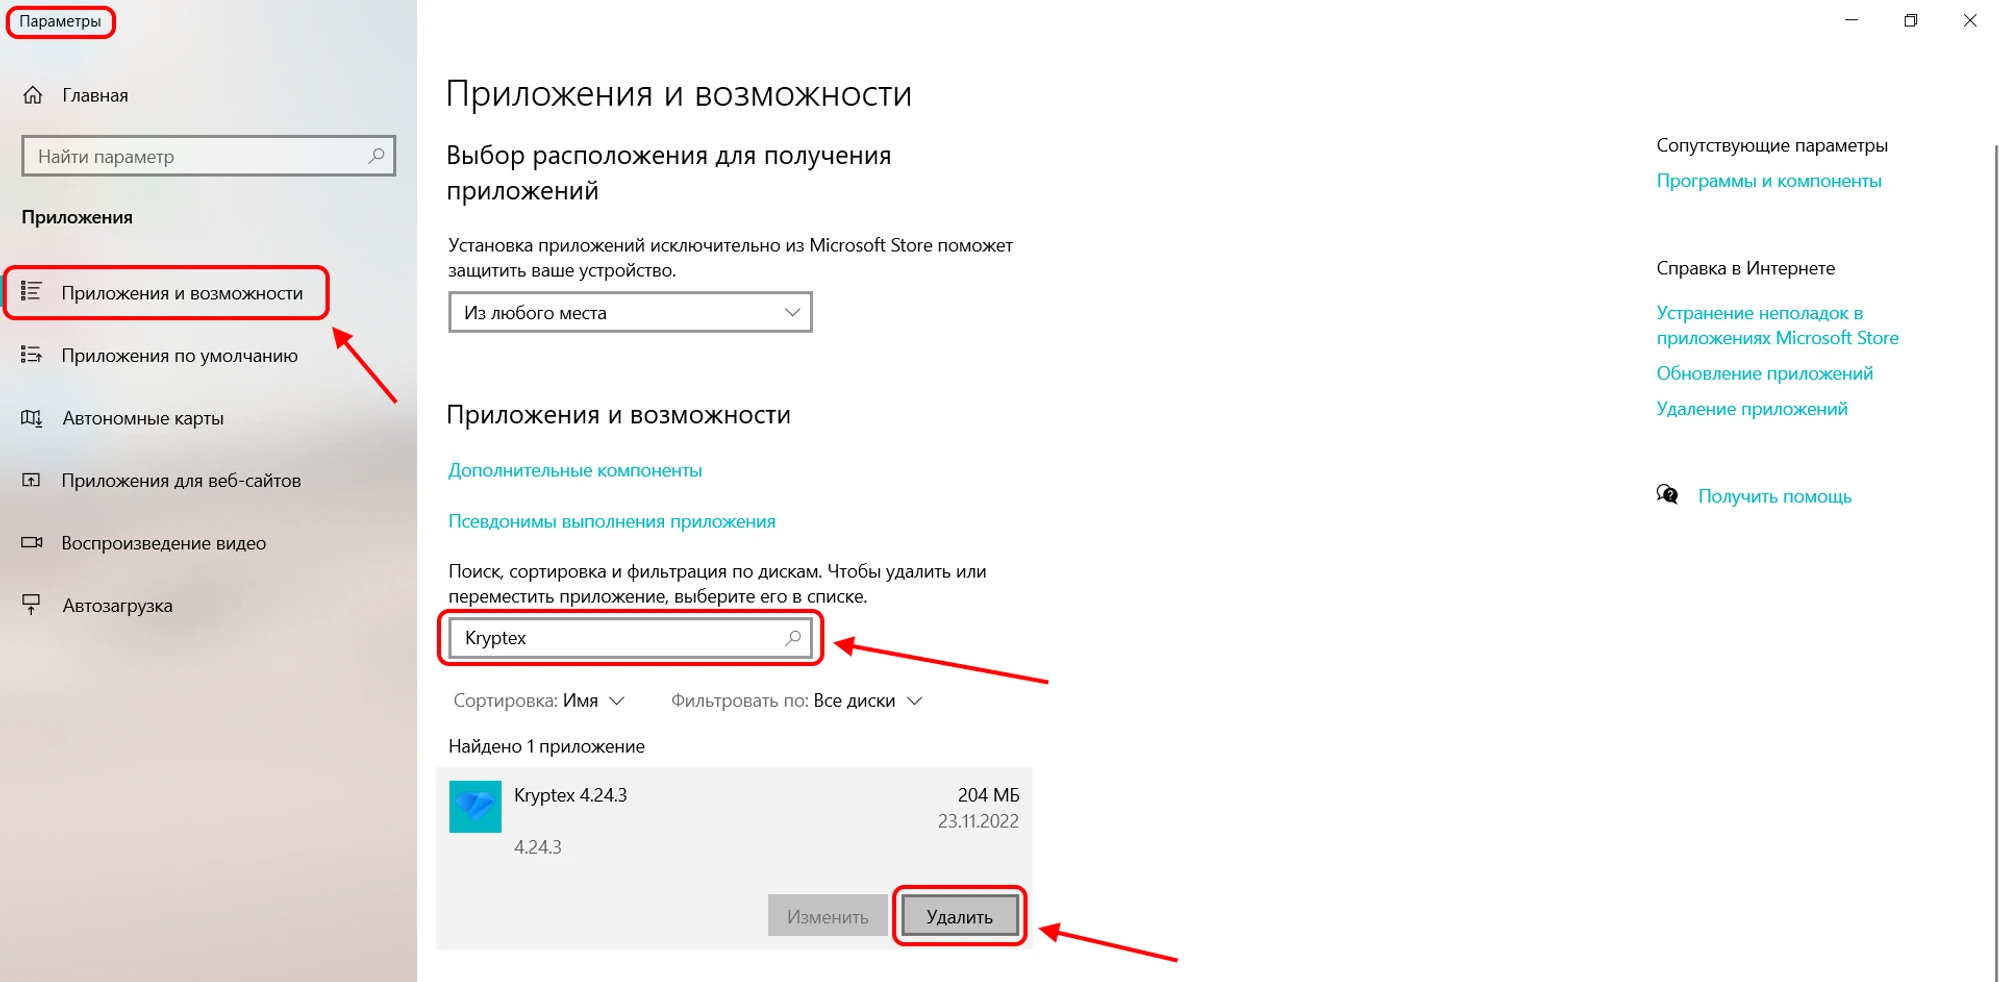
Task: Click the search icon in Kryptex field
Action: coord(793,638)
